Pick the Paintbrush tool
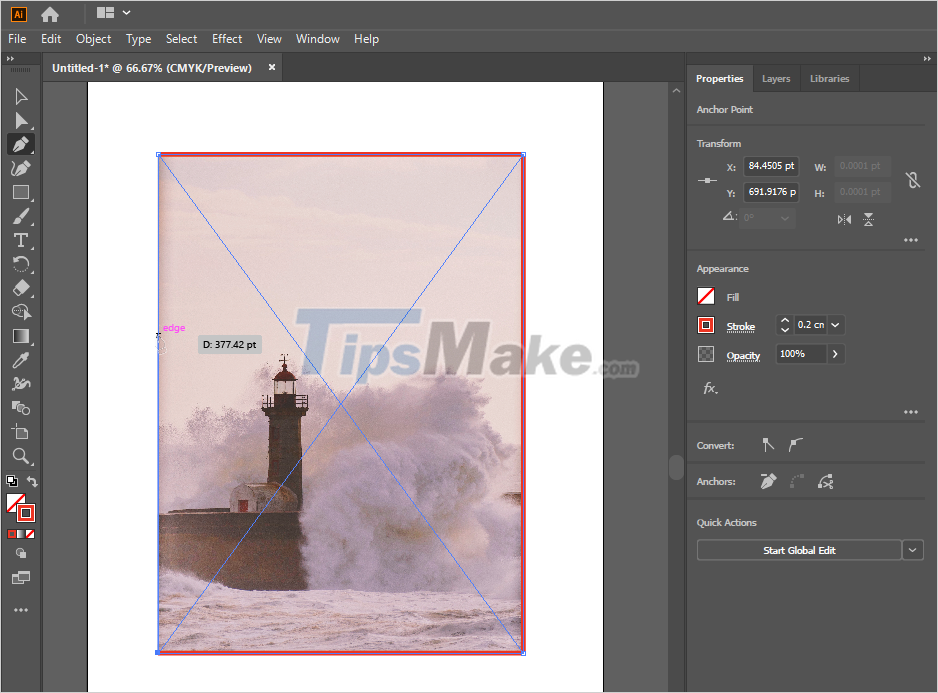This screenshot has height=693, width=938. [x=21, y=216]
